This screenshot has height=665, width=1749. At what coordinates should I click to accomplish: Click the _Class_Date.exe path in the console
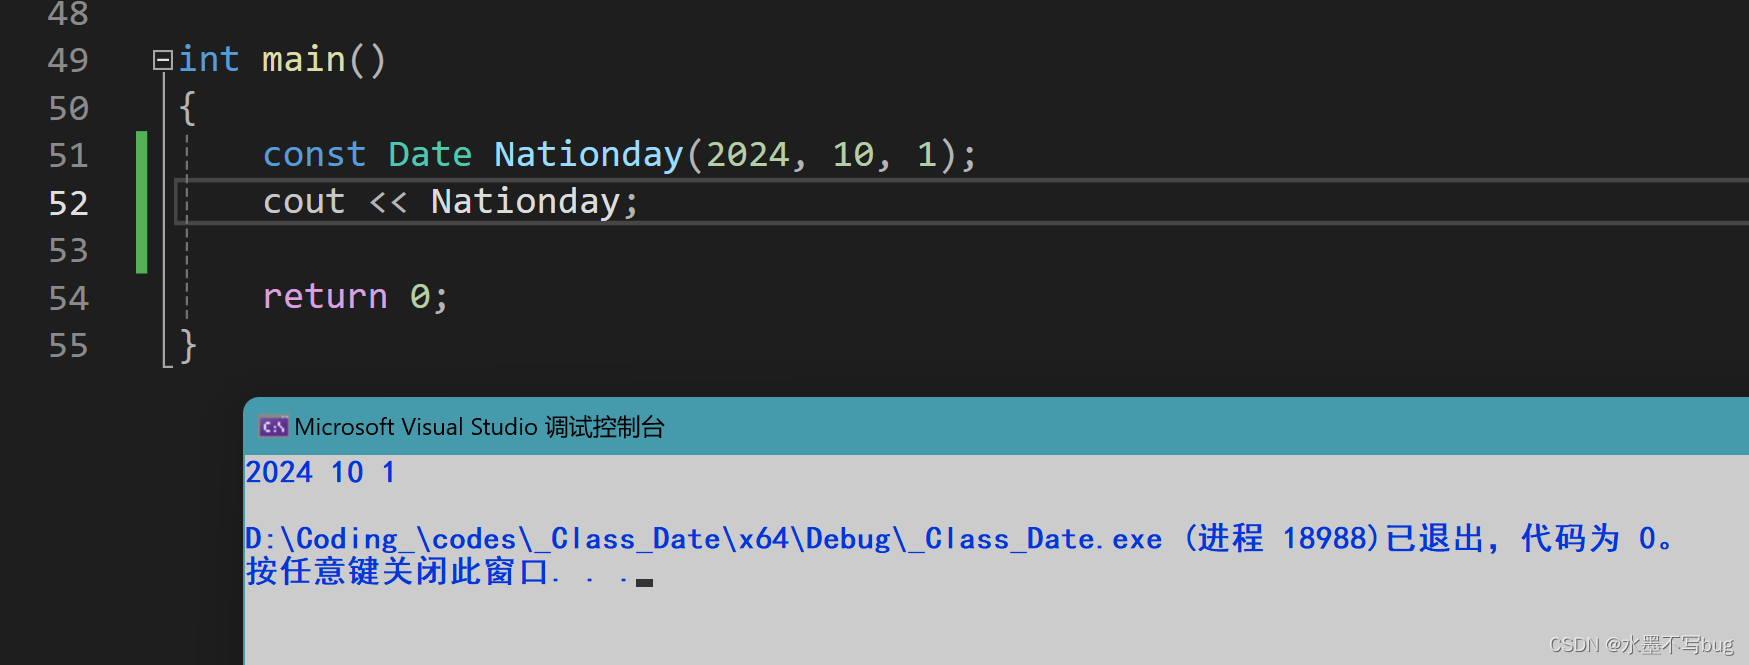(x=1043, y=539)
